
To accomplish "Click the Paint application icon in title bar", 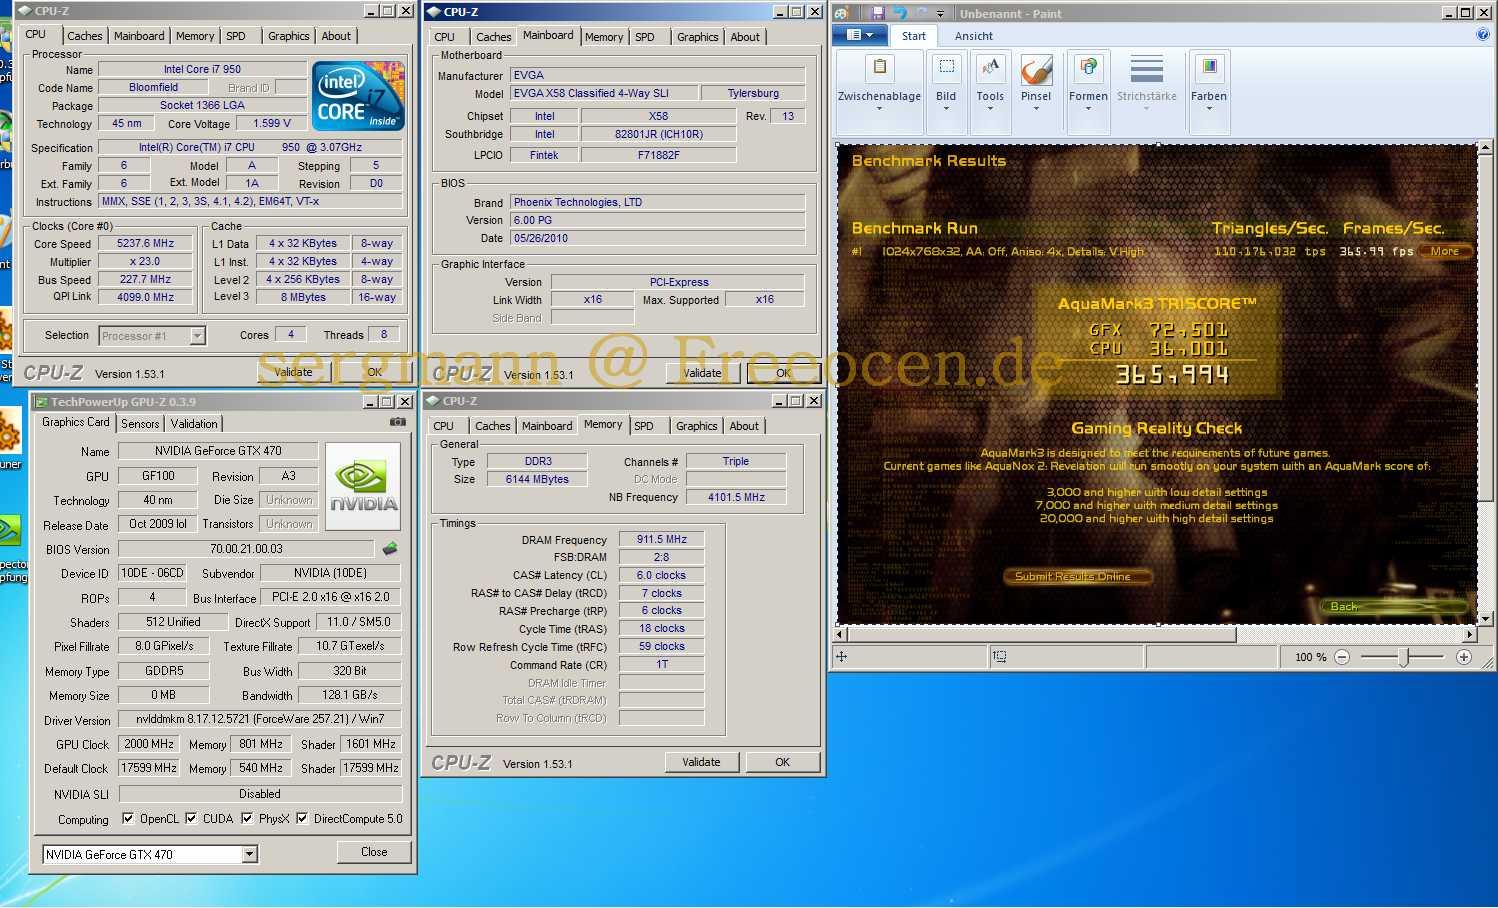I will pyautogui.click(x=843, y=13).
